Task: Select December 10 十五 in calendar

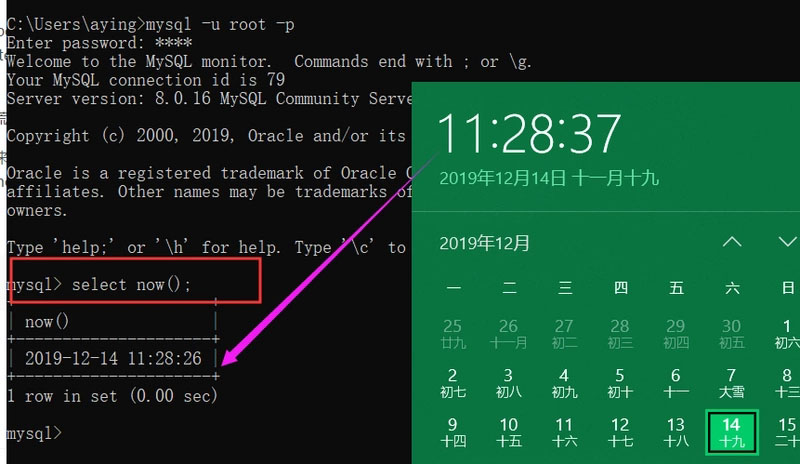Action: (509, 432)
